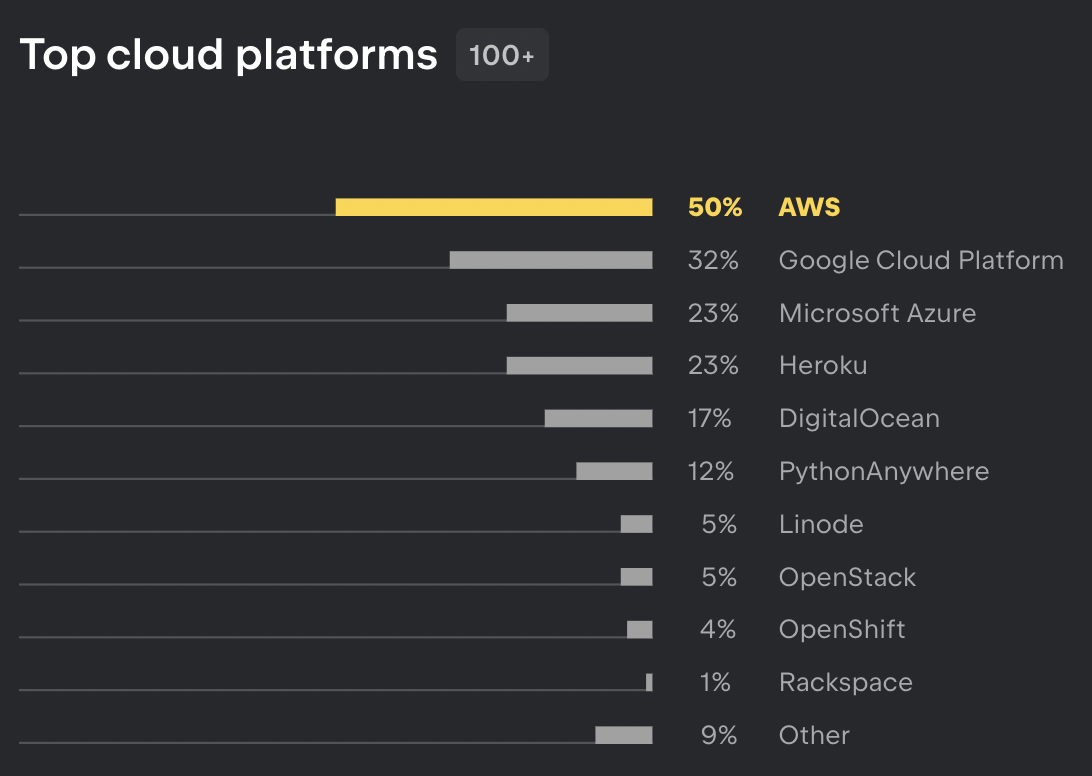Click the Heroku label
Image resolution: width=1092 pixels, height=776 pixels.
pyautogui.click(x=823, y=366)
